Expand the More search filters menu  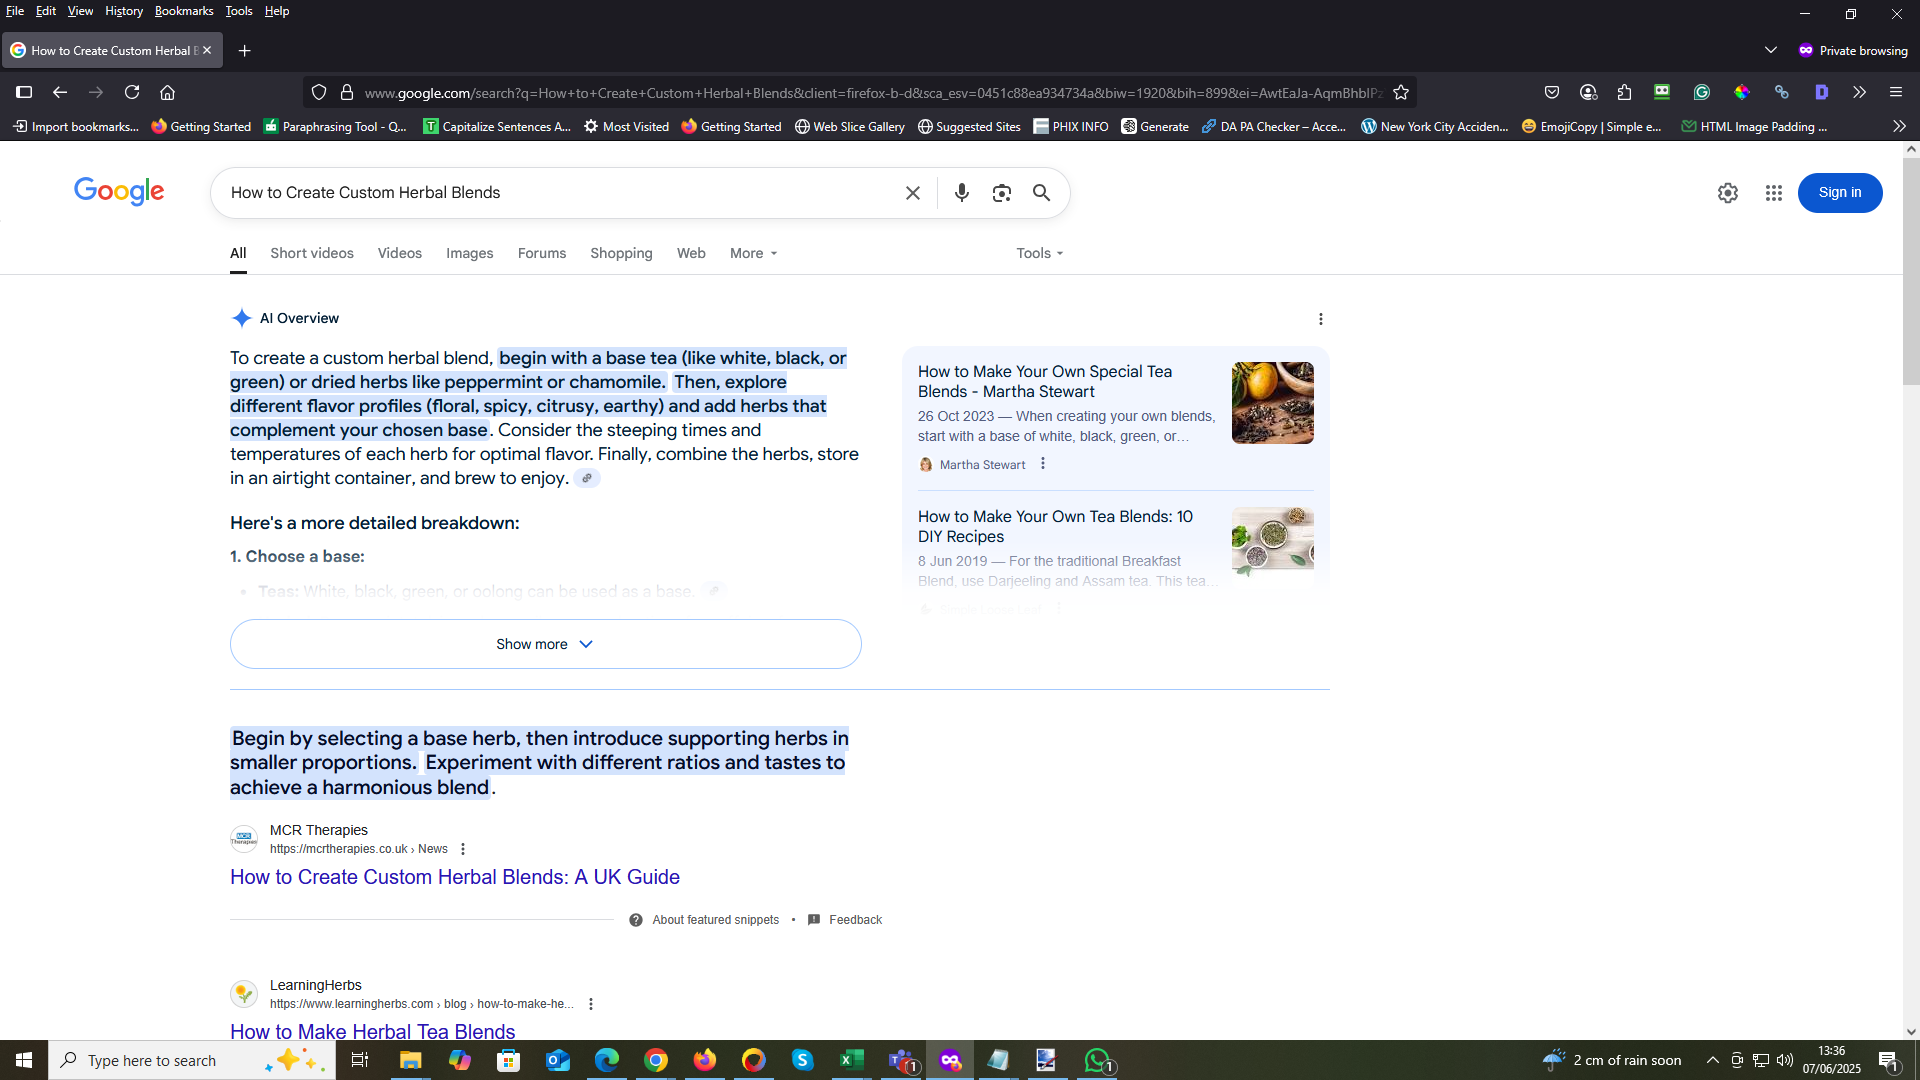coord(753,253)
